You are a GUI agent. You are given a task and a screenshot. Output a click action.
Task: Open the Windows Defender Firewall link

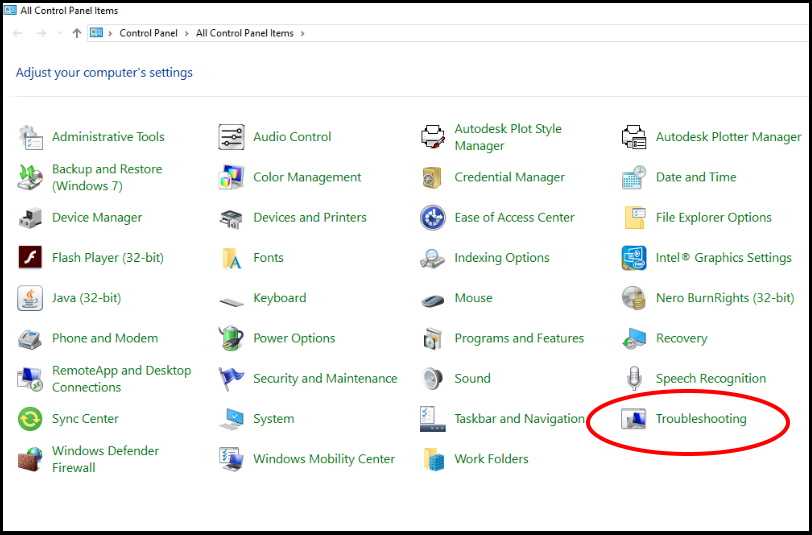[x=105, y=459]
